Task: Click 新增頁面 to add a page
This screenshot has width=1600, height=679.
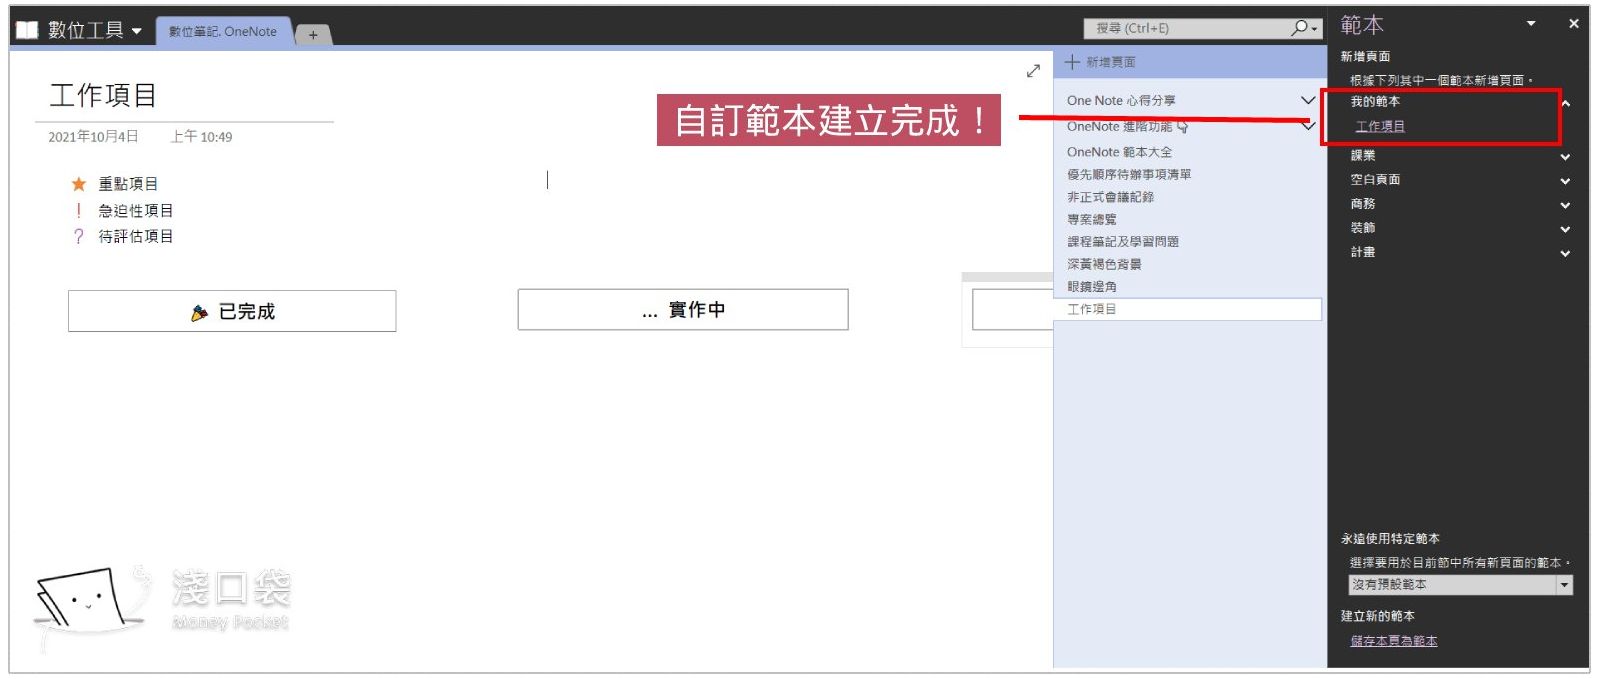Action: click(1110, 62)
